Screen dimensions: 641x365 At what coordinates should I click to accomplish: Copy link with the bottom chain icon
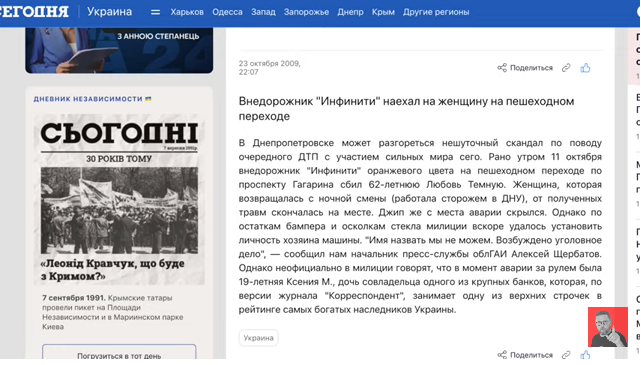tap(566, 355)
